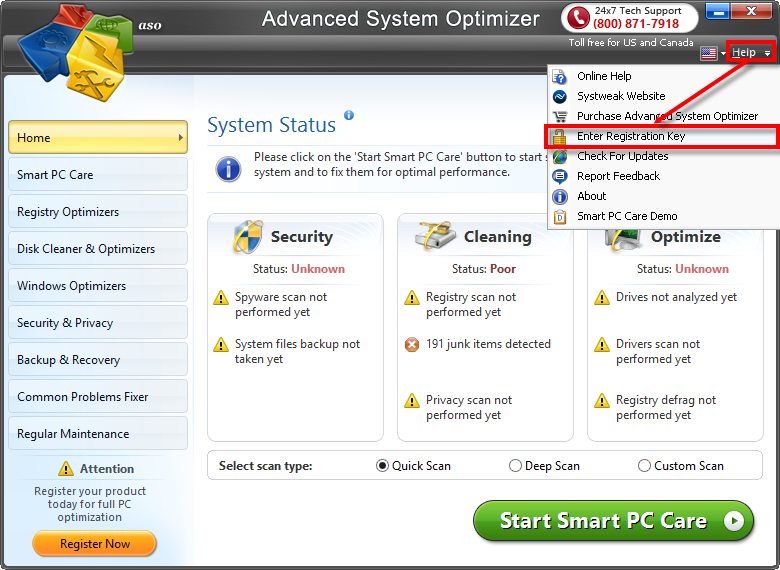Click the Smart PC Care Demo document icon

[560, 217]
